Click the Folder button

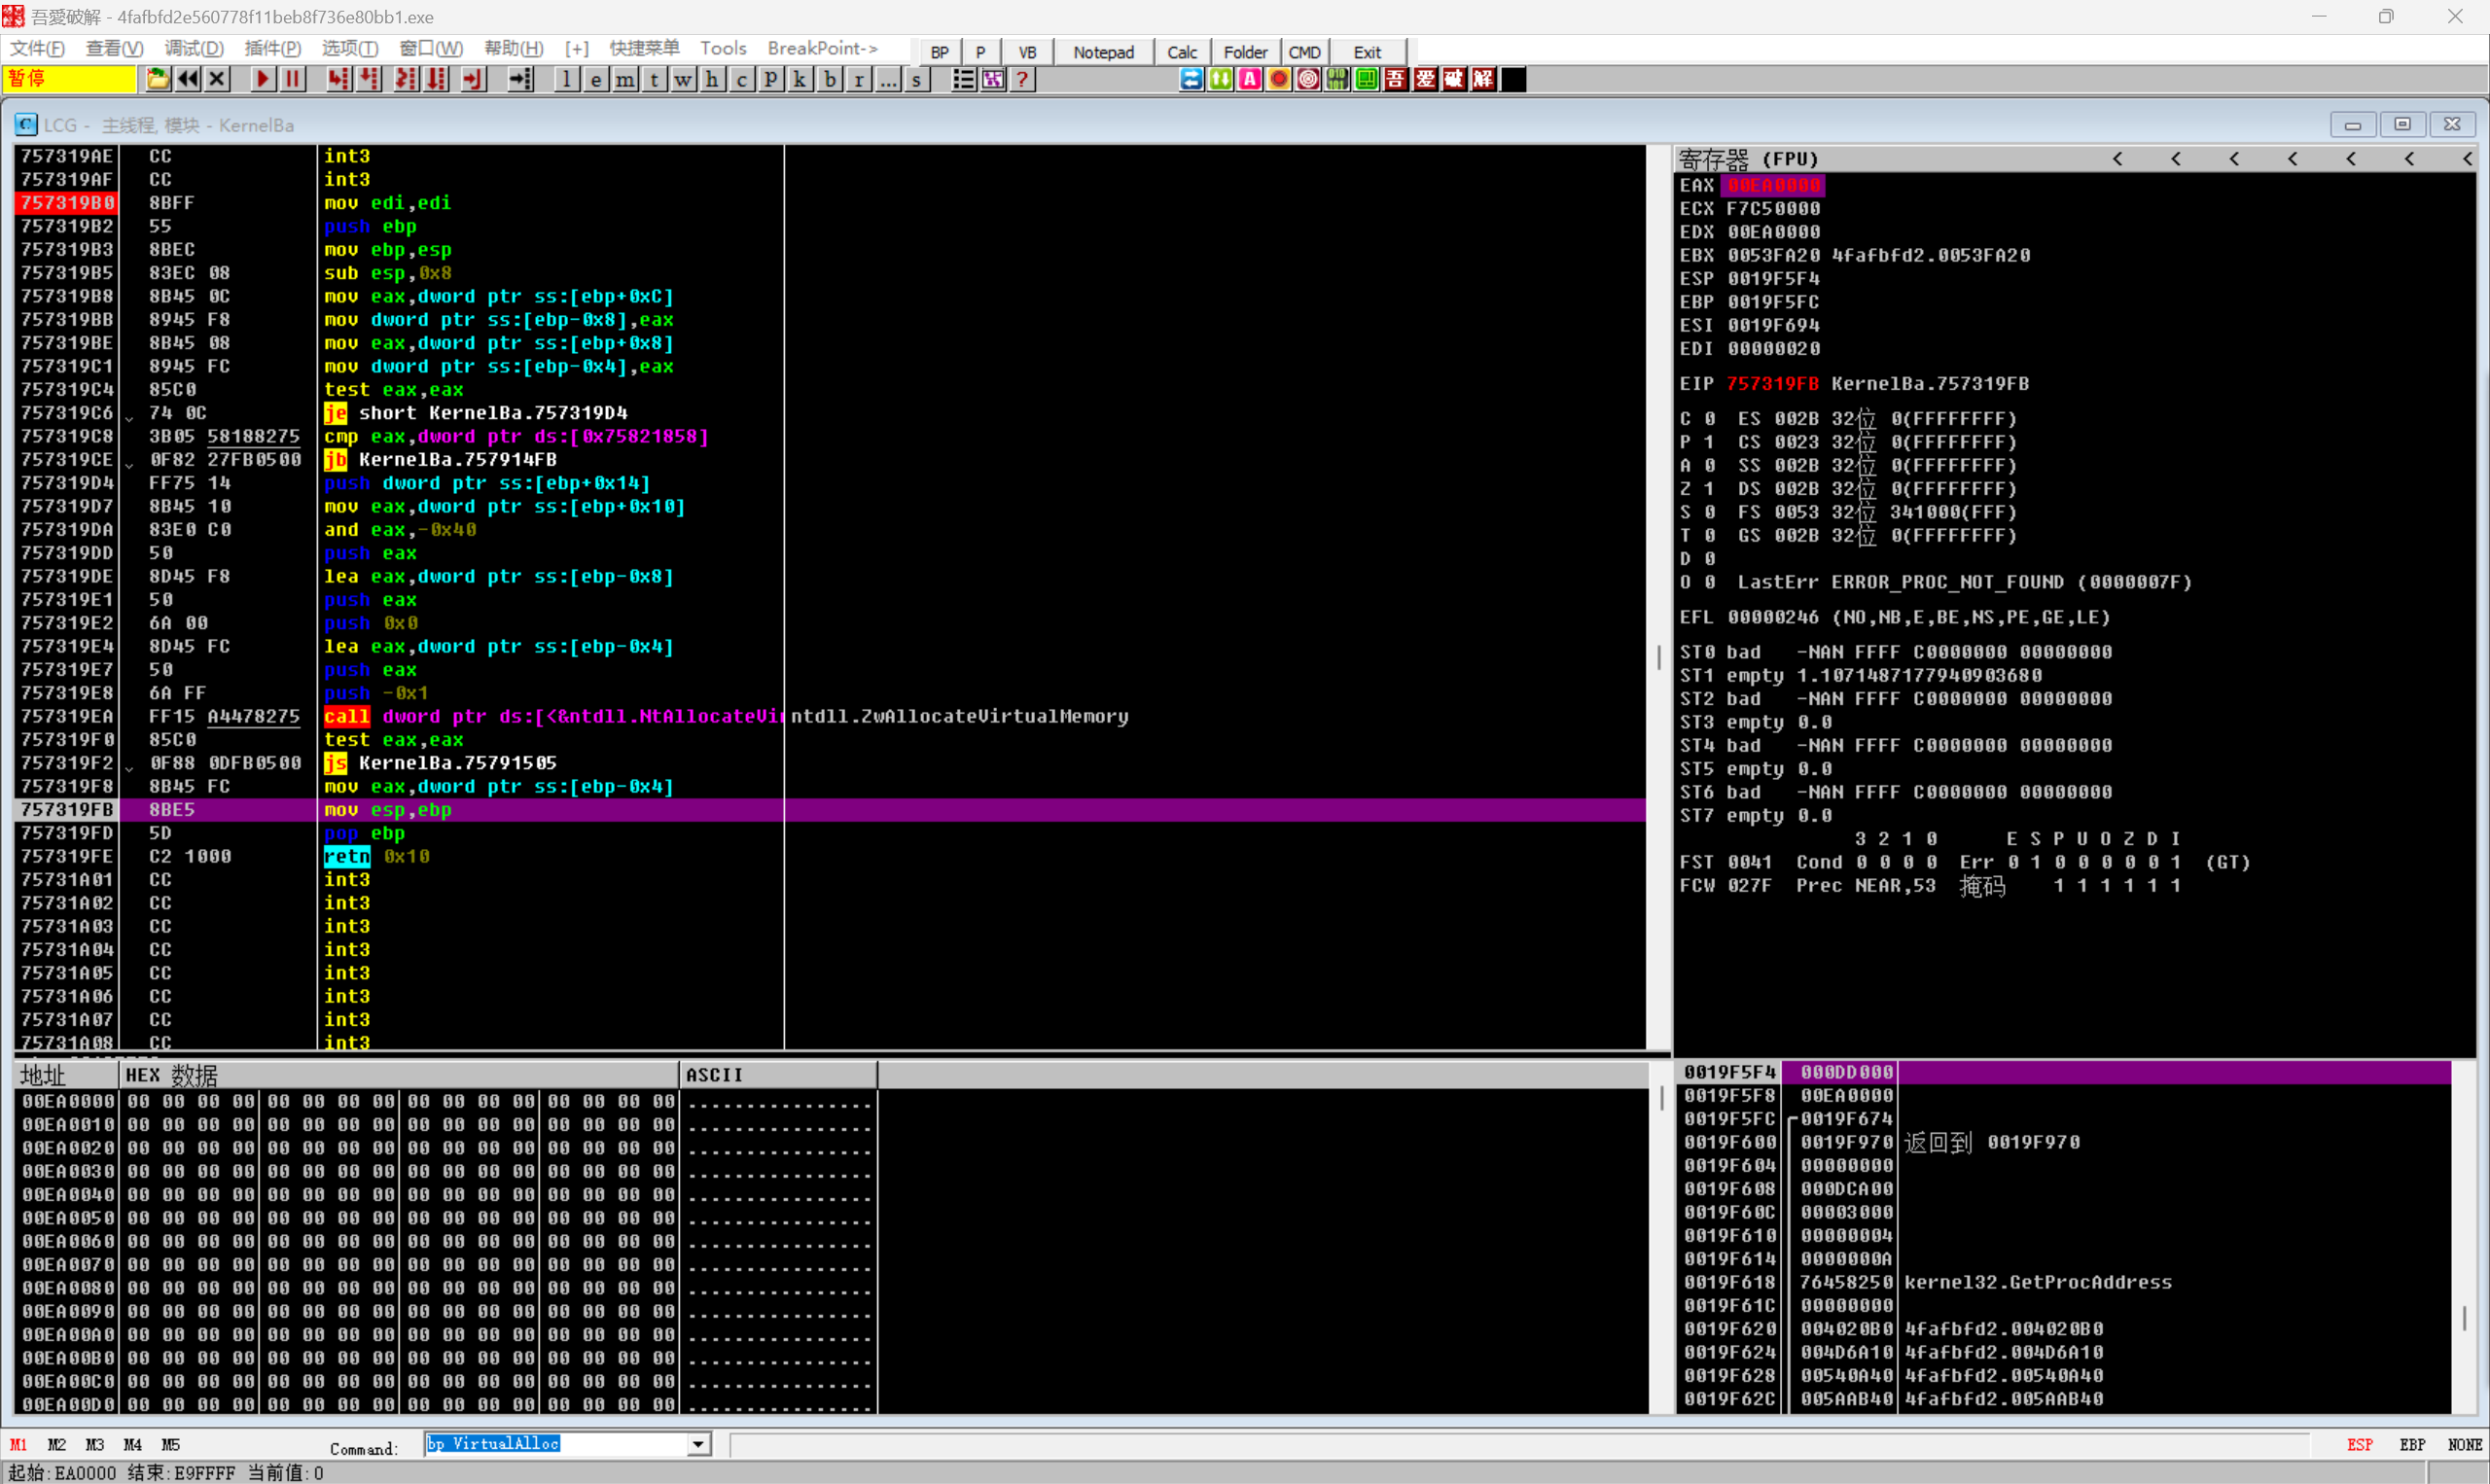pos(1245,52)
